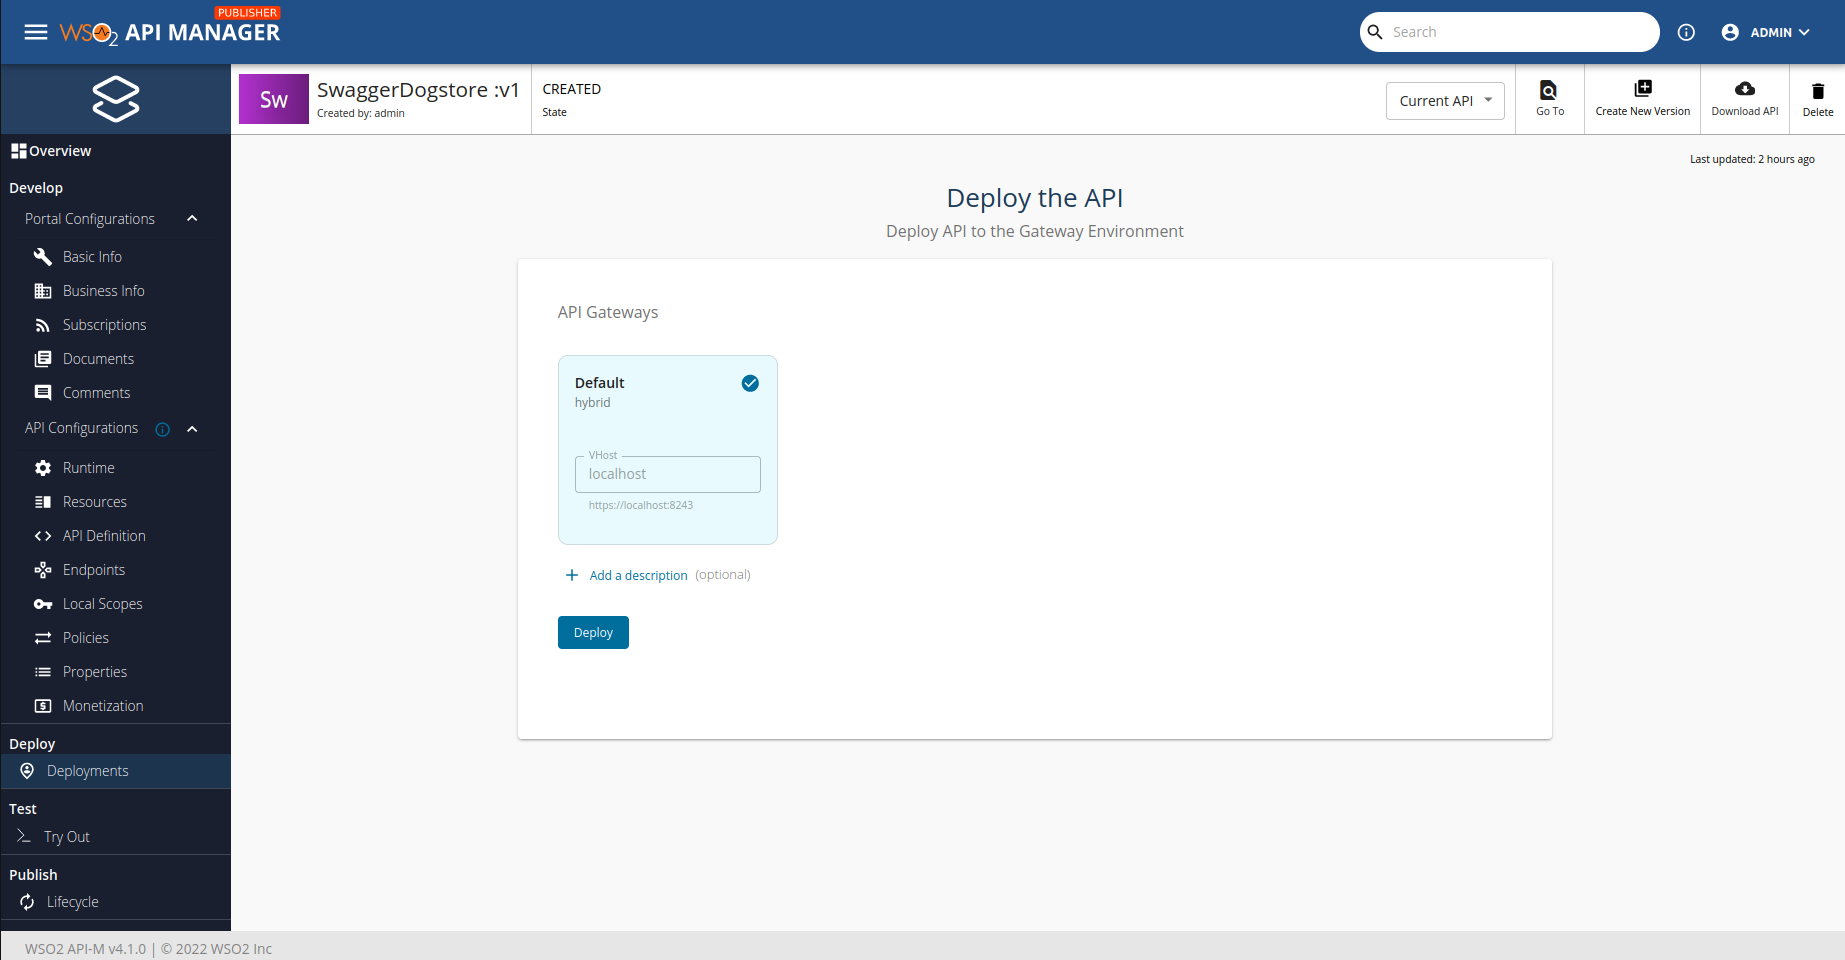Click the plus icon beside Add a description
This screenshot has height=960, width=1845.
(572, 575)
